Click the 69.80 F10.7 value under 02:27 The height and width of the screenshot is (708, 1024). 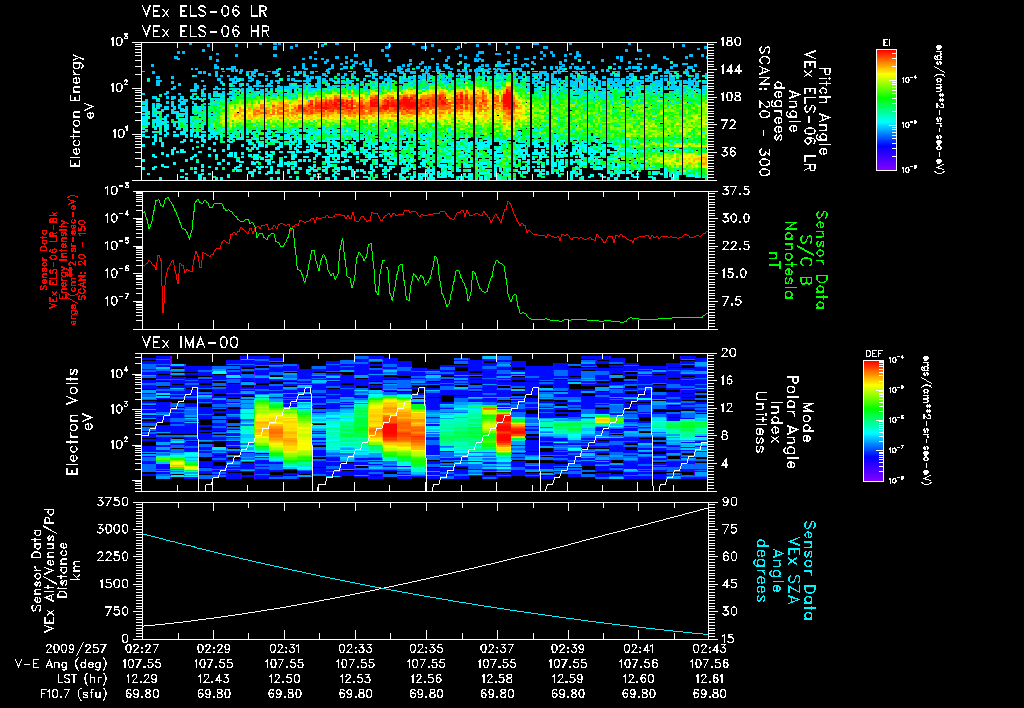click(142, 694)
